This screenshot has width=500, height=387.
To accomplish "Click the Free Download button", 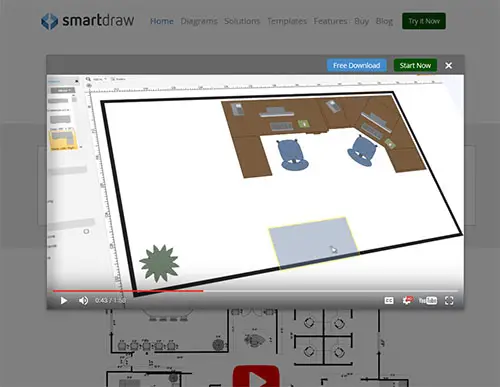I will tap(356, 65).
